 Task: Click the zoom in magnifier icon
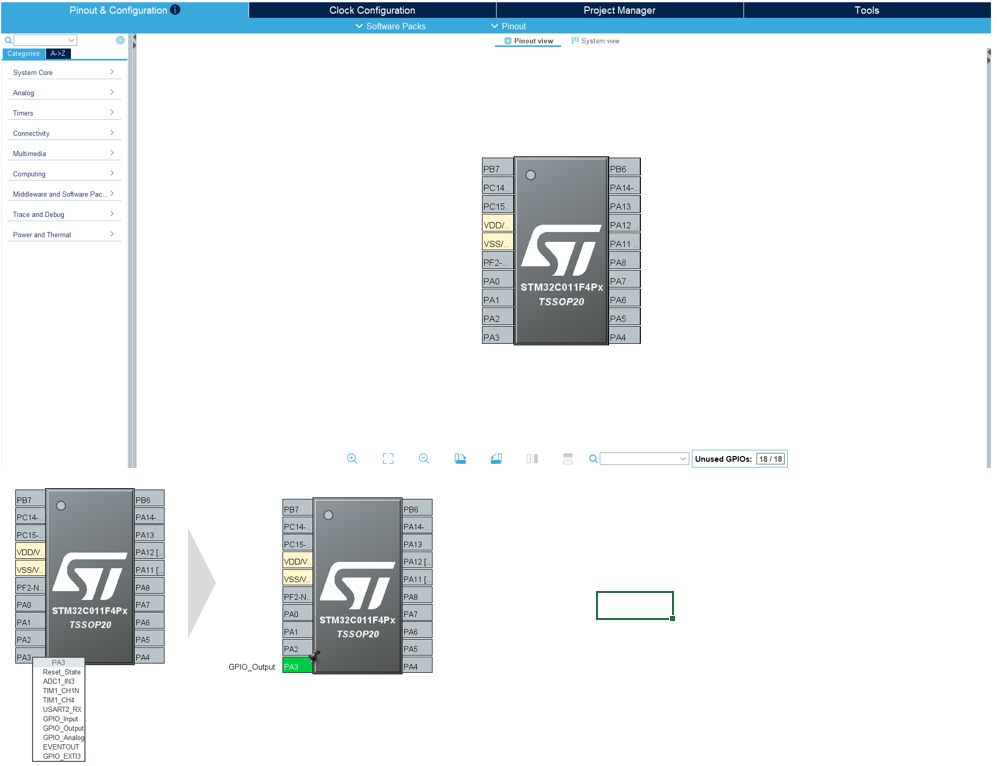tap(352, 458)
